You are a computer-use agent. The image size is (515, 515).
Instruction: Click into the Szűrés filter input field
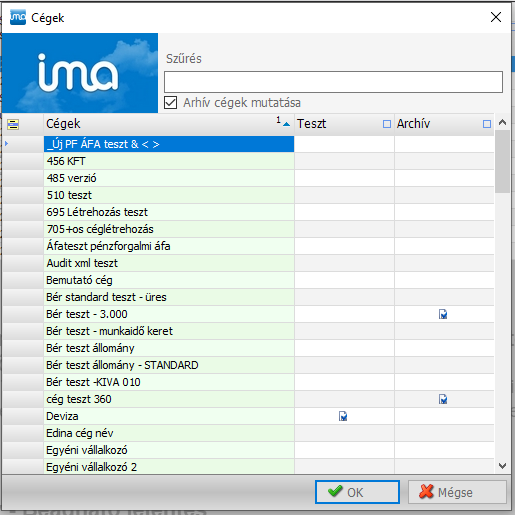coord(333,82)
